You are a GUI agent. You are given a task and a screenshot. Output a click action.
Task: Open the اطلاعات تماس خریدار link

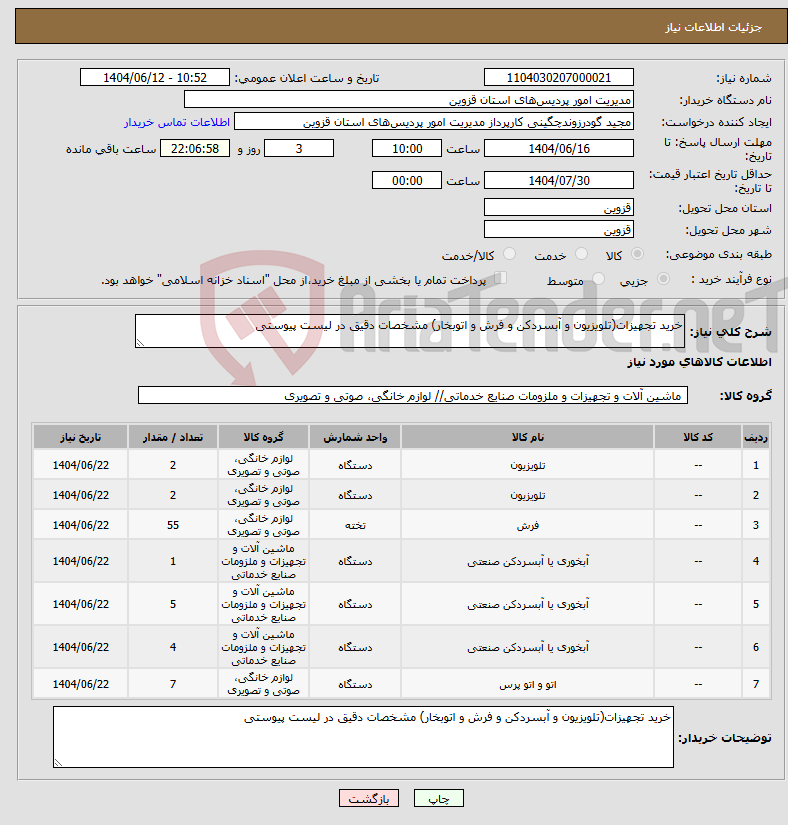[177, 122]
